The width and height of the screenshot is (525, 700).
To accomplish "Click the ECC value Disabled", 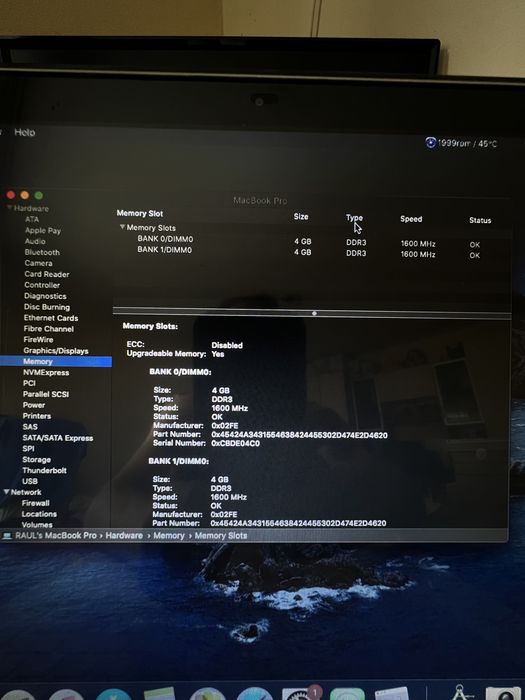I will 227,345.
